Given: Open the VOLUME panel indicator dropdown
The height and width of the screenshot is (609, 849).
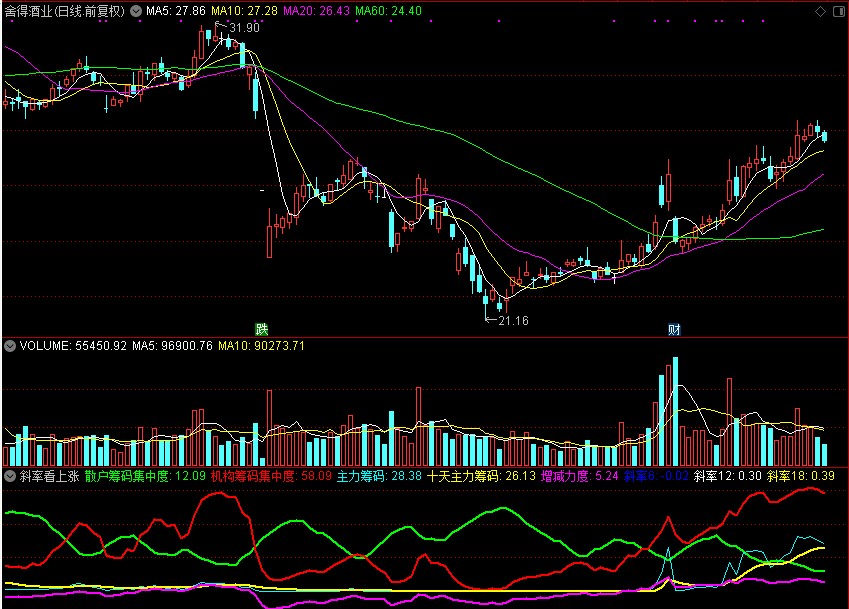Looking at the screenshot, I should point(10,346).
